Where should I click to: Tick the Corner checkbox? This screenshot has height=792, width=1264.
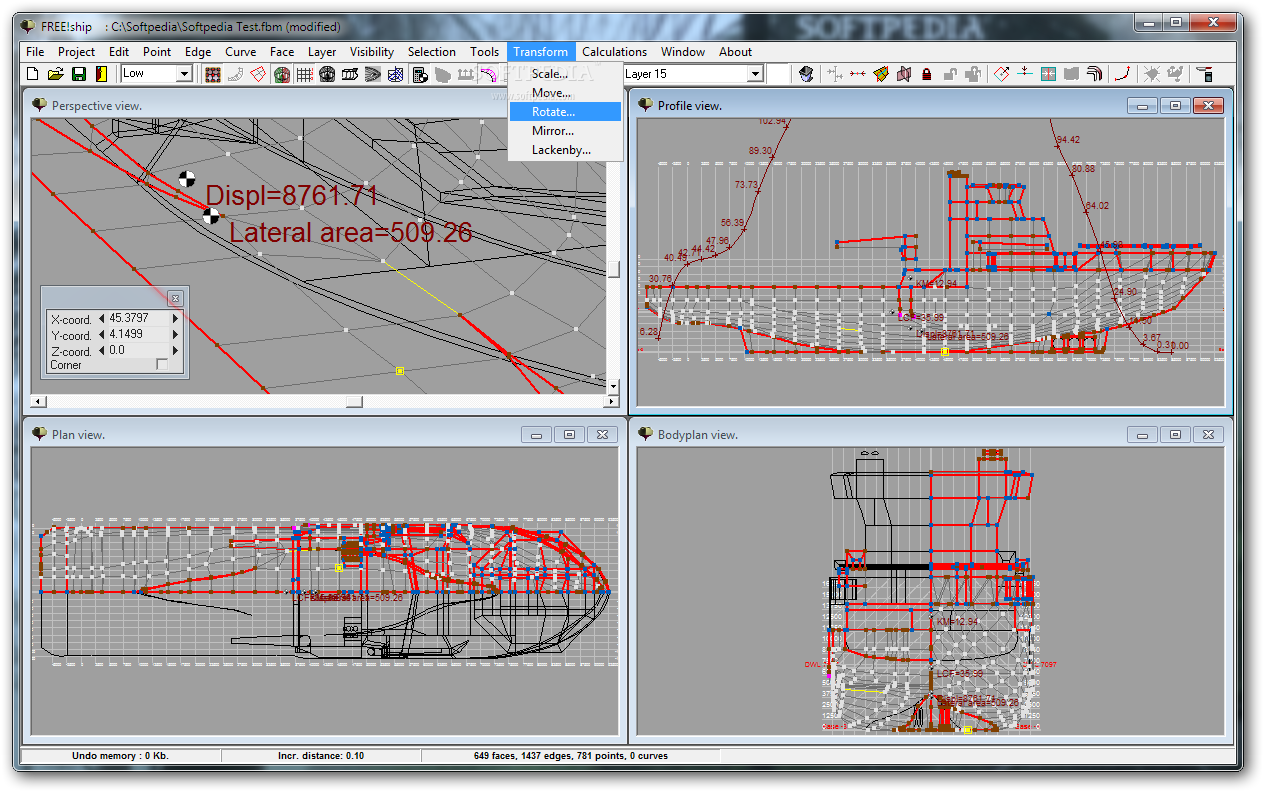pyautogui.click(x=162, y=365)
